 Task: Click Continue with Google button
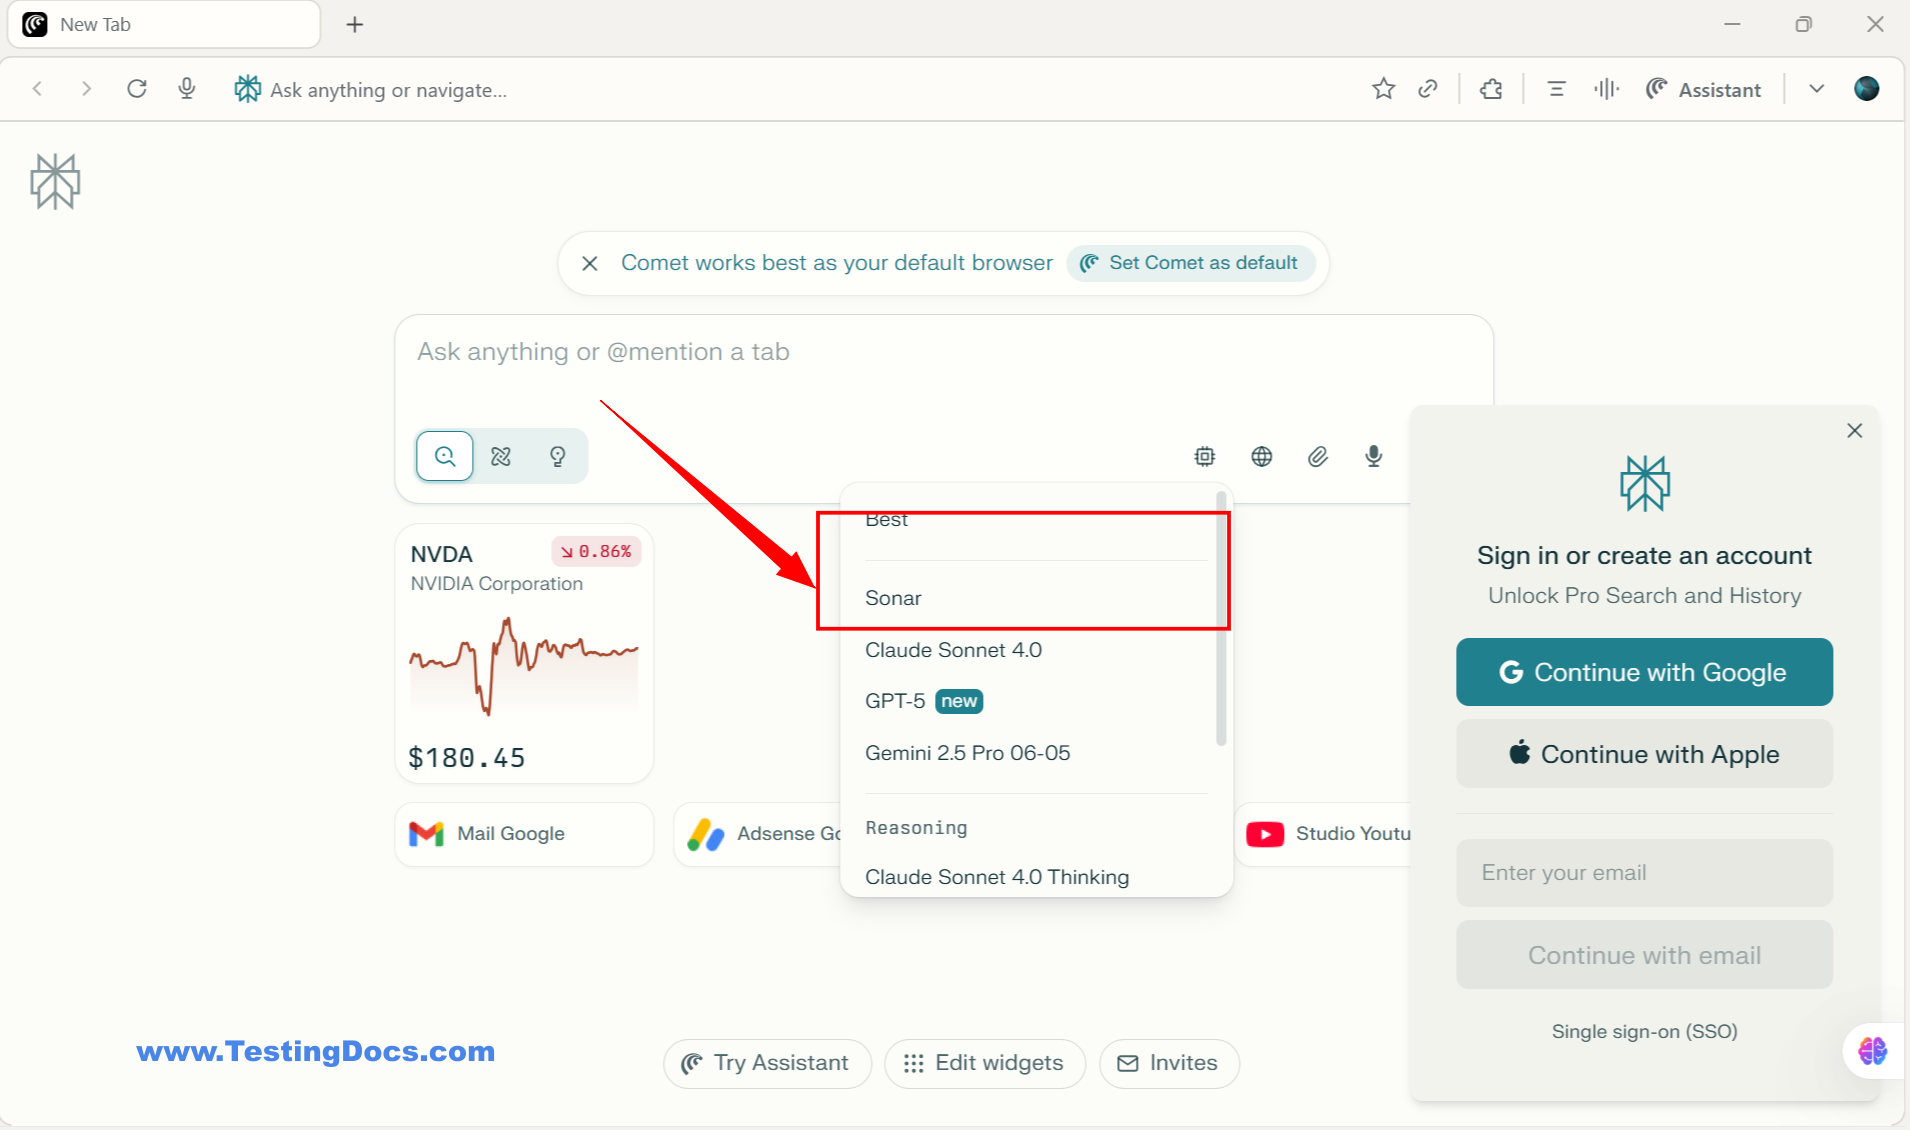point(1643,672)
